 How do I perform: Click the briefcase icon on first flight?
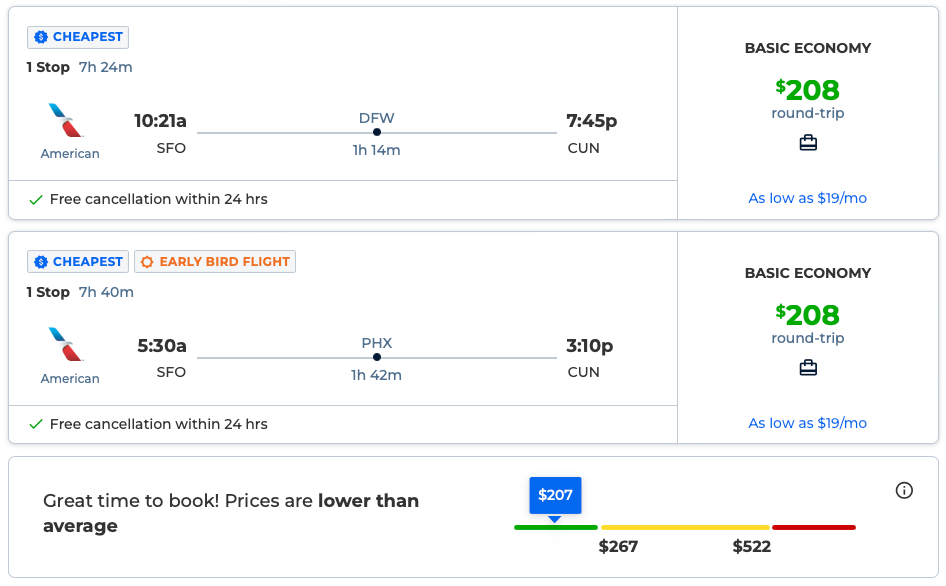pyautogui.click(x=808, y=143)
